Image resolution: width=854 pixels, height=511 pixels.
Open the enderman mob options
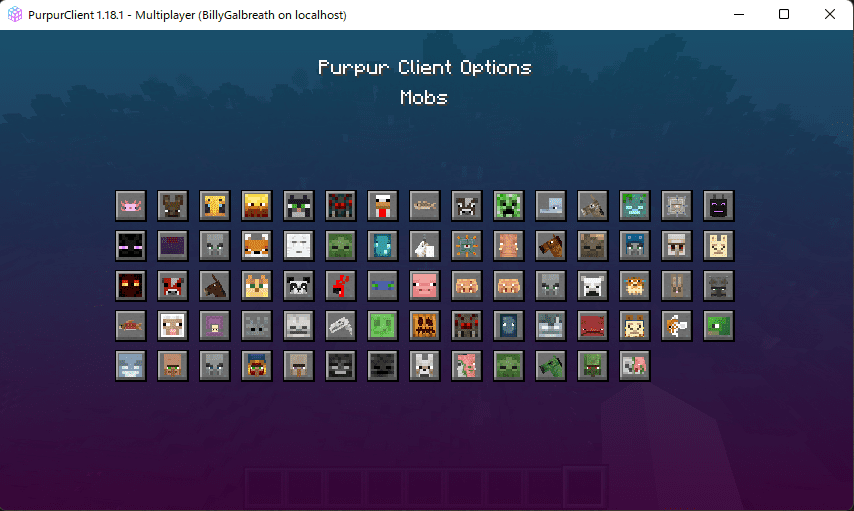[131, 245]
